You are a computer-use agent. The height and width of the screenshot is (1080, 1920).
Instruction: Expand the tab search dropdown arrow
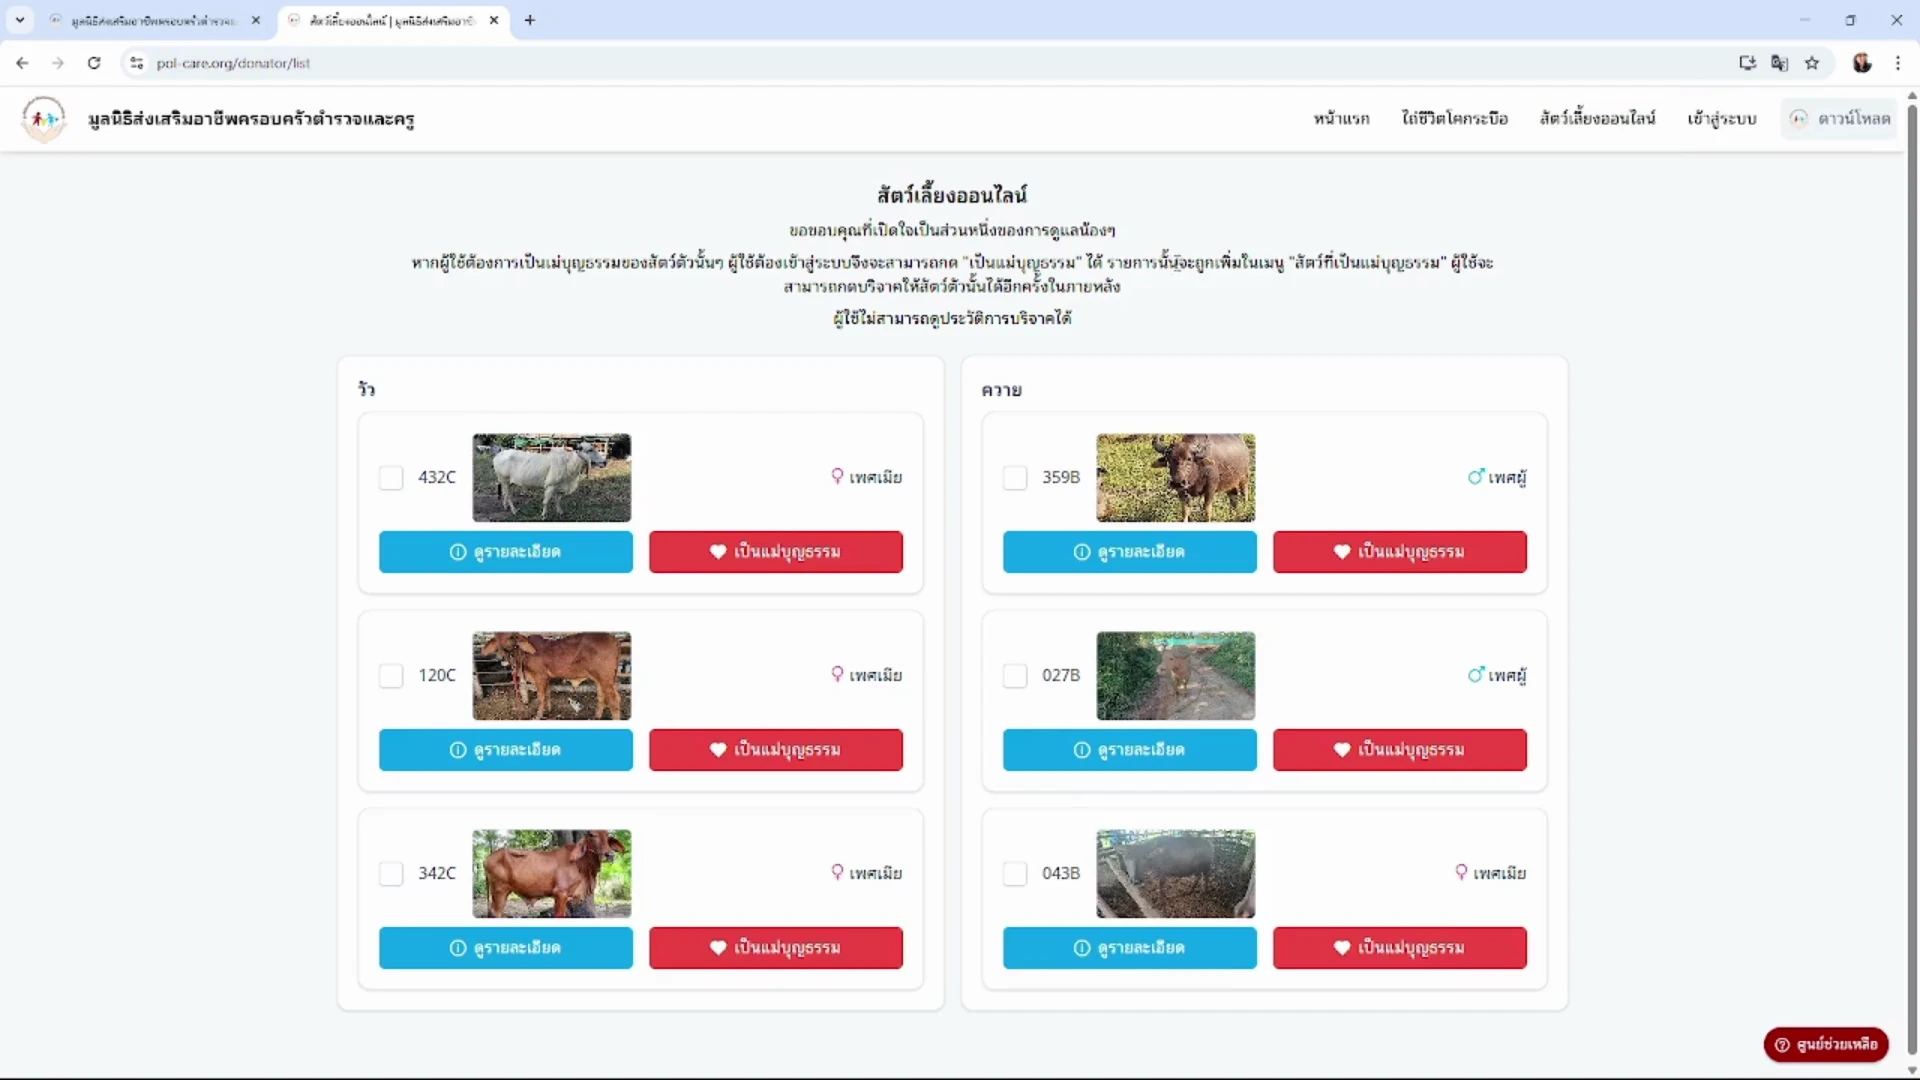pos(20,20)
